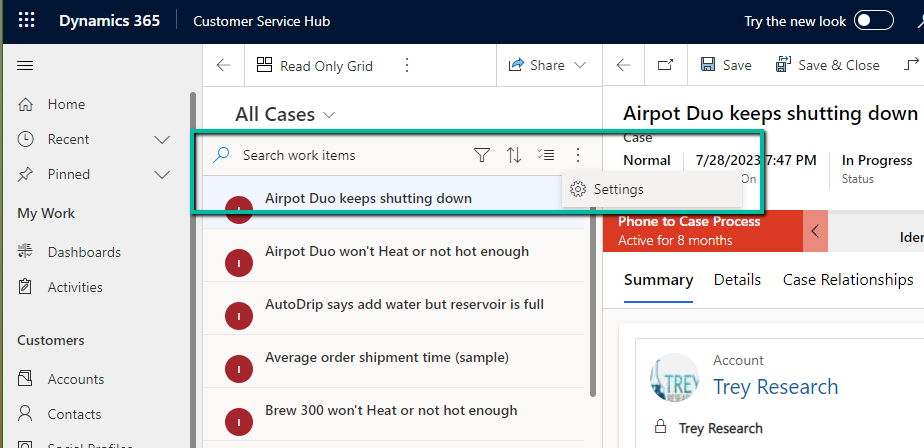Open grid command bar more options
Screen dimensions: 924x448
coord(407,65)
